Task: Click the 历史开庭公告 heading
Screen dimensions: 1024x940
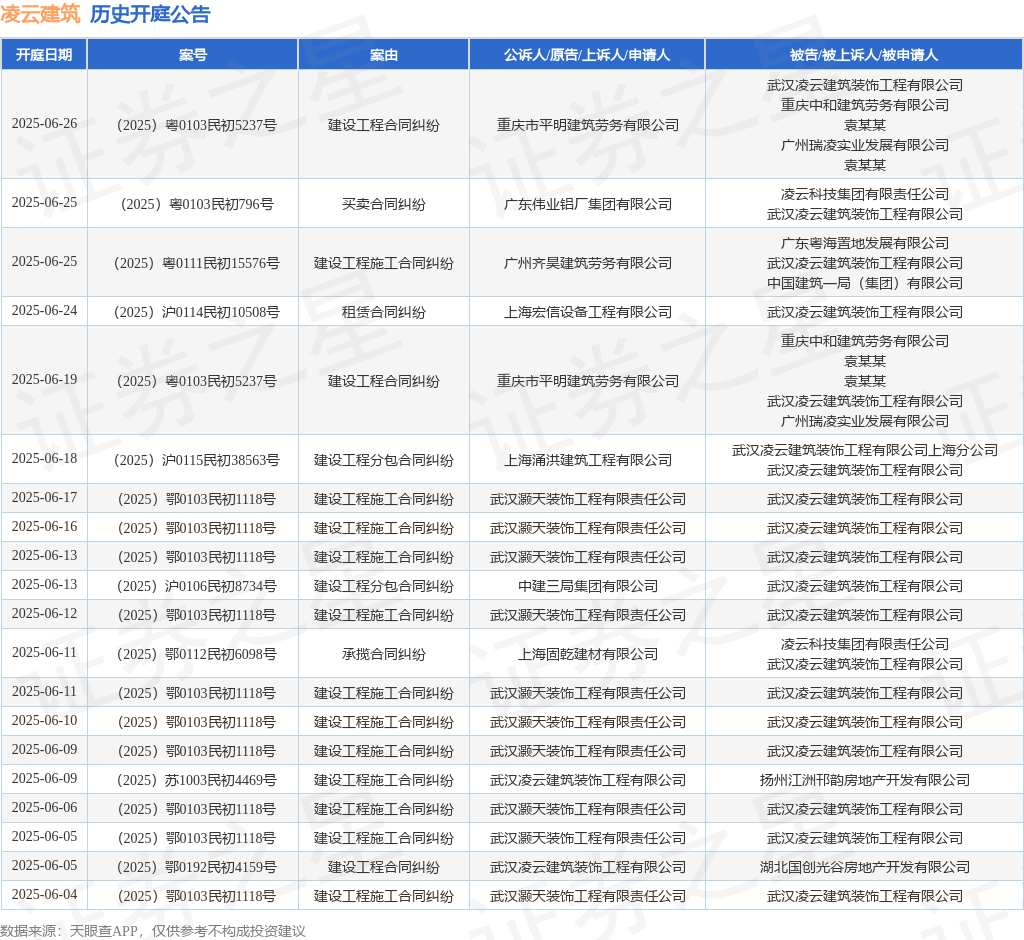Action: point(150,14)
